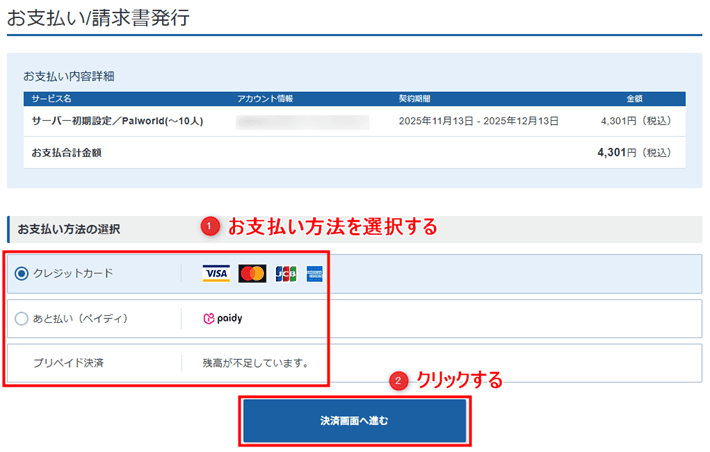This screenshot has height=452, width=710.
Task: Click the 残高が不足しています。 message
Action: coord(256,363)
